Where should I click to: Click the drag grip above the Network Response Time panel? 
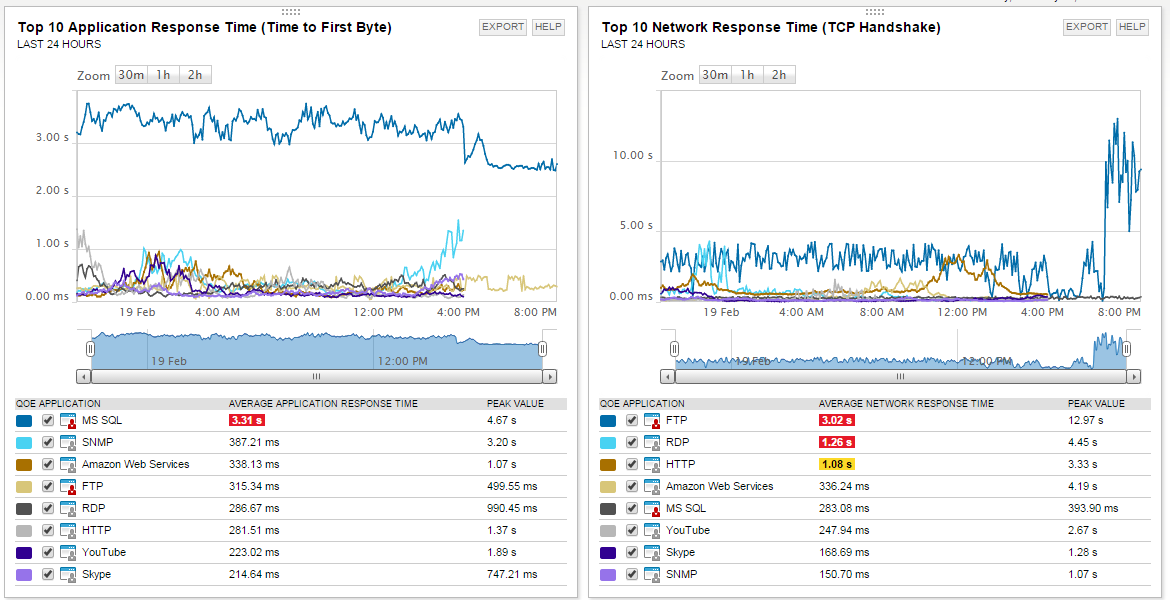[875, 12]
